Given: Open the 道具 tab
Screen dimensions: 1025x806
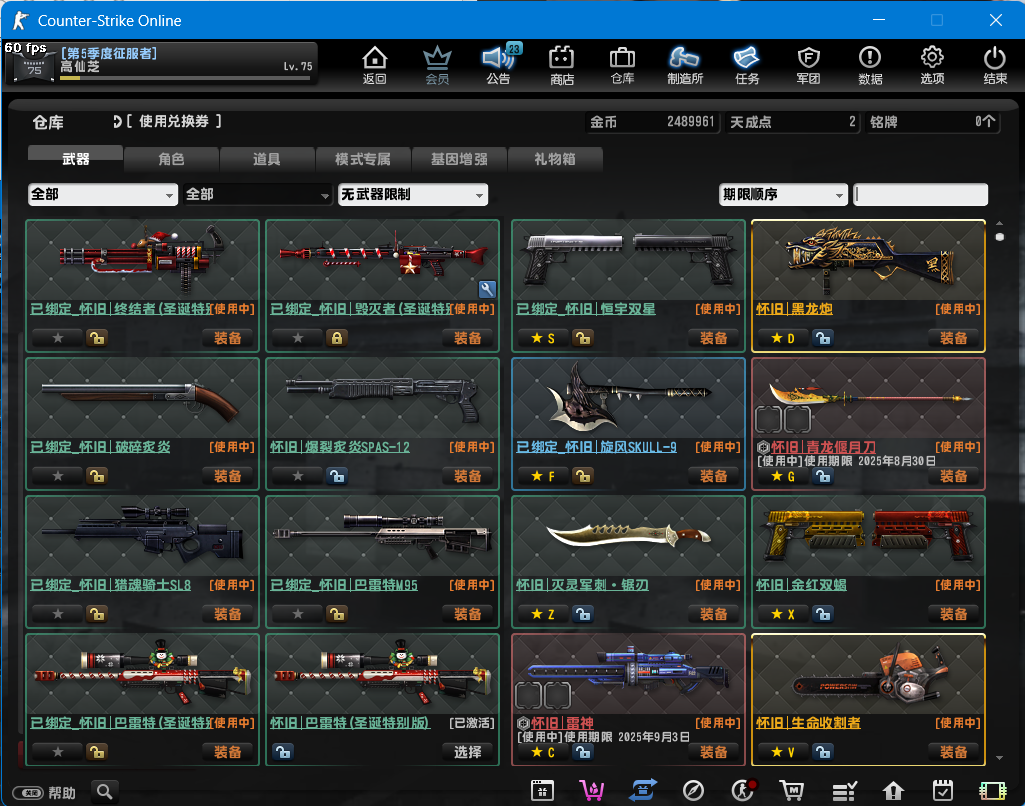Looking at the screenshot, I should [267, 158].
